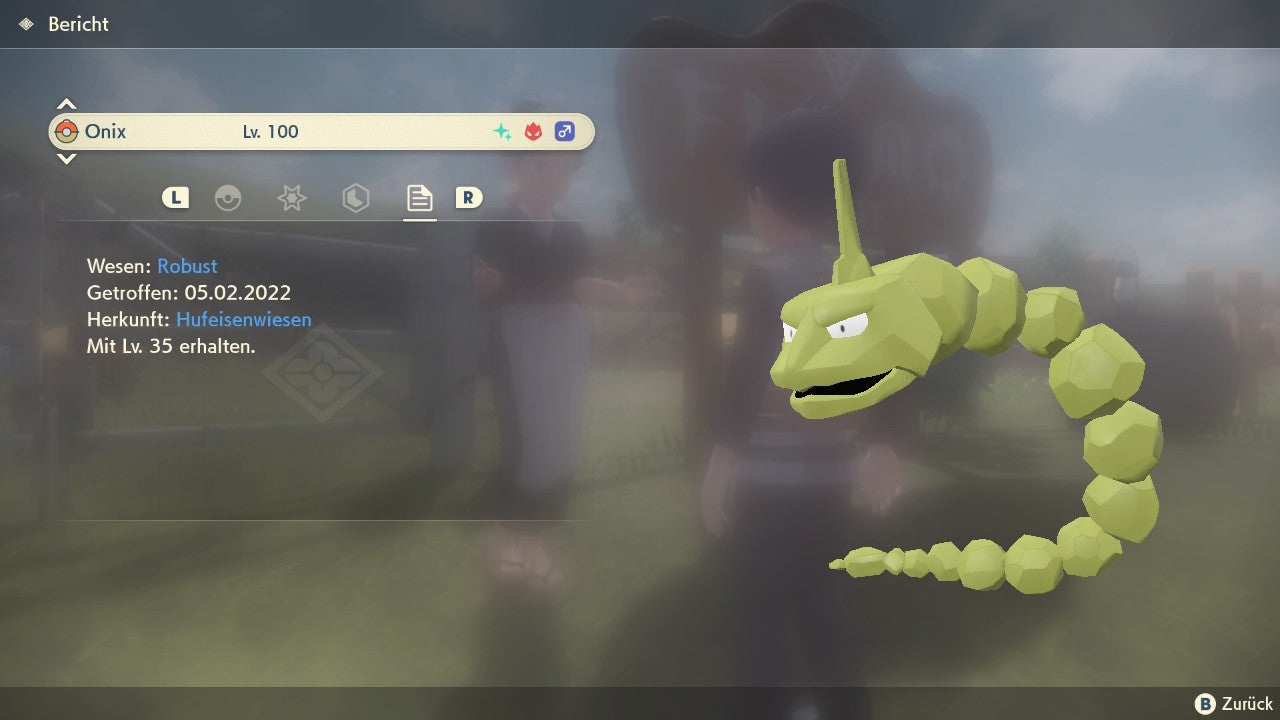Click the B Zurück back button
The image size is (1280, 720).
point(1234,704)
